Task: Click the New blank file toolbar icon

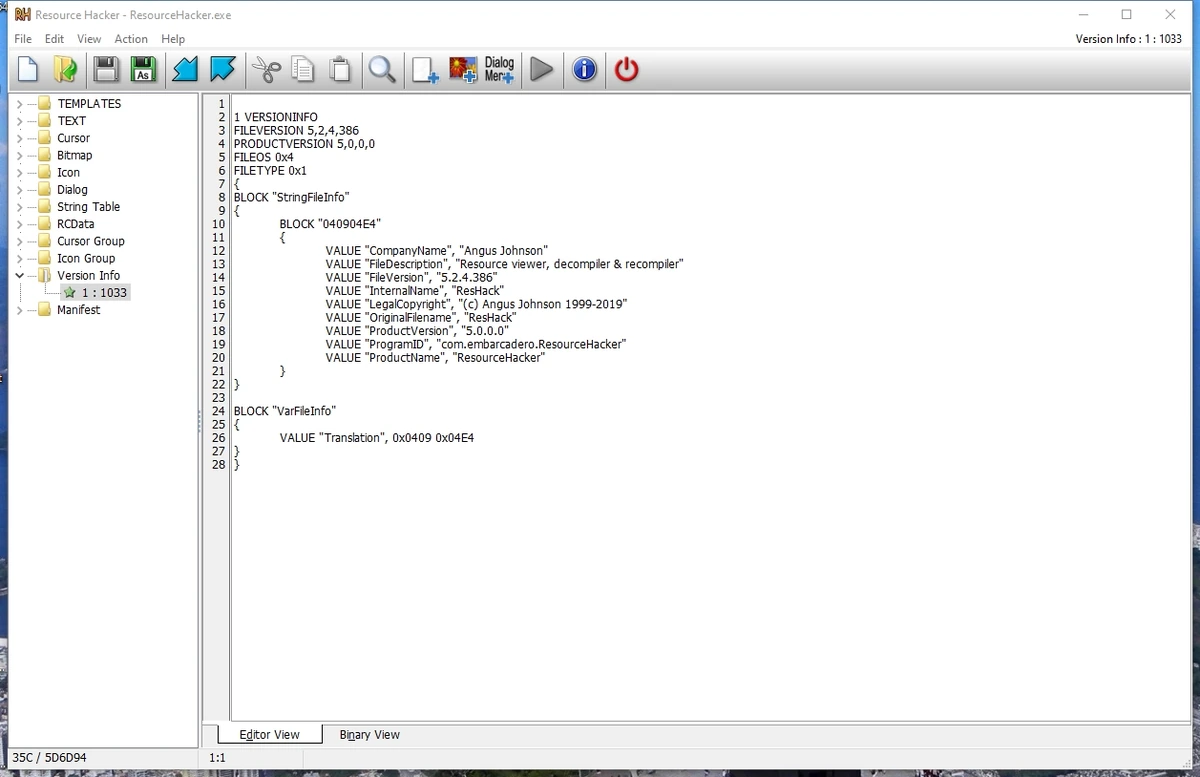Action: click(x=28, y=69)
